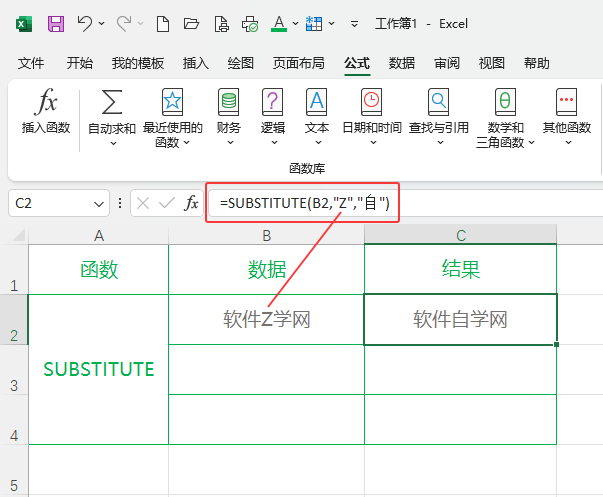Click cell B1 containing 数据
603x497 pixels.
(x=267, y=270)
